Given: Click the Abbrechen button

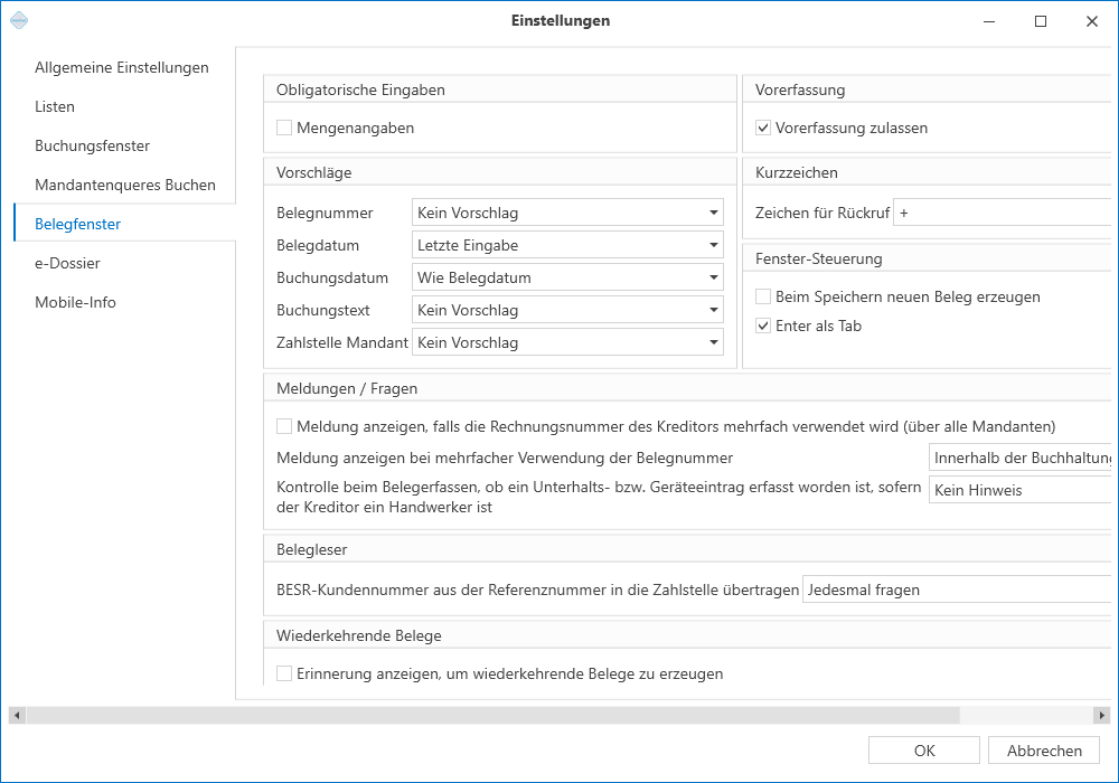Looking at the screenshot, I should point(1044,750).
